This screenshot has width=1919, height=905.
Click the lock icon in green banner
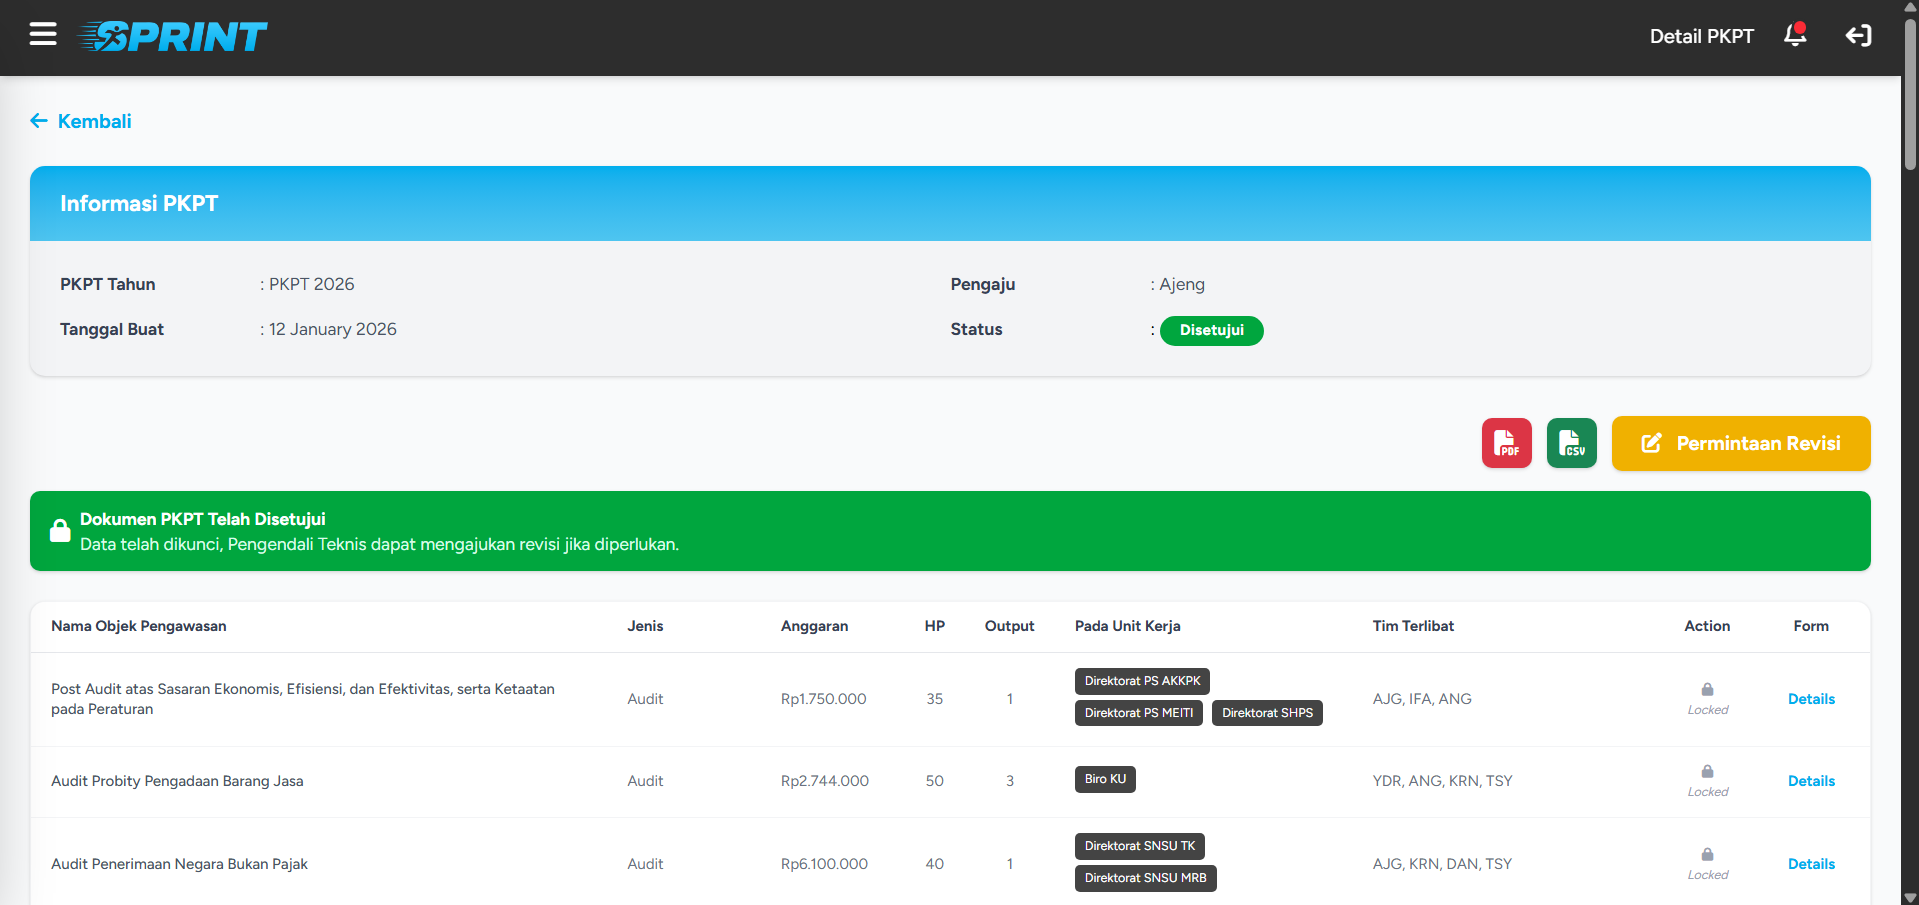click(60, 531)
